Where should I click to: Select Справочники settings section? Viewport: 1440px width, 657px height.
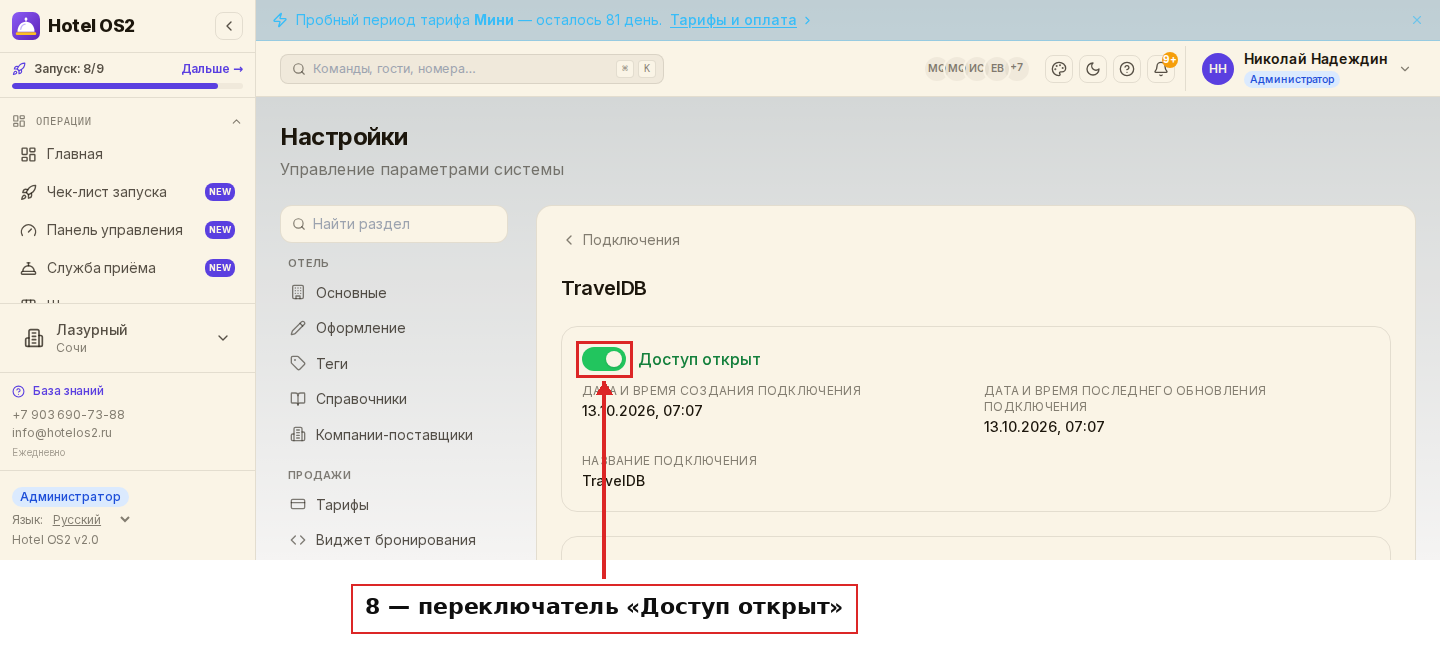394,399
